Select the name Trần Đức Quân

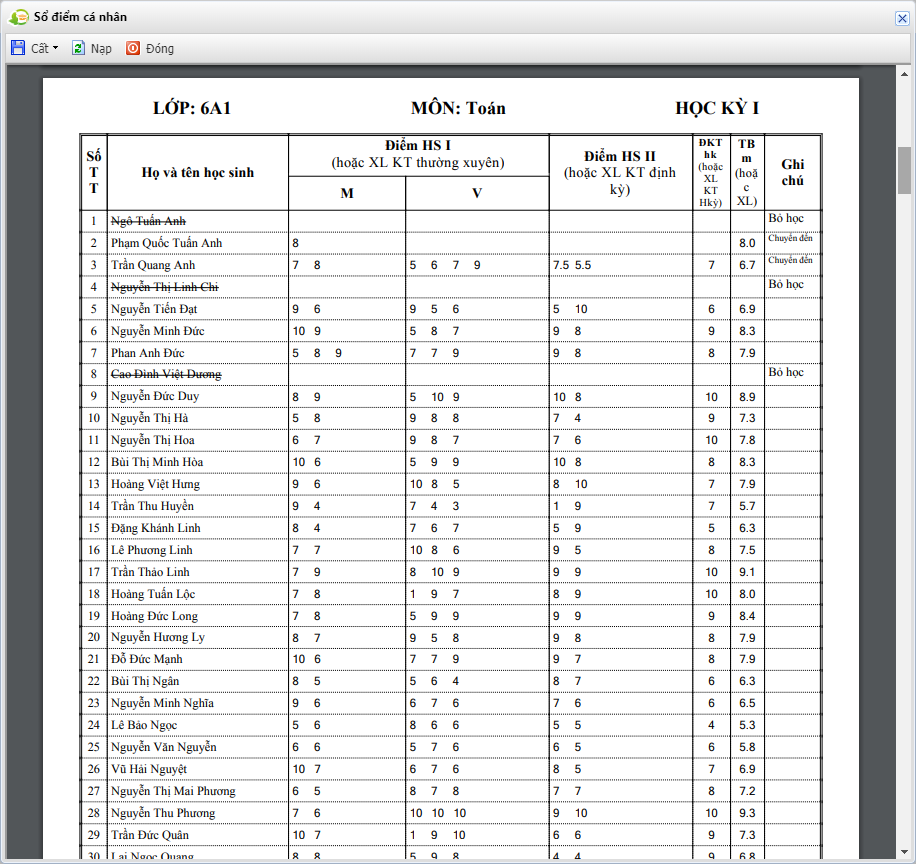tap(150, 835)
